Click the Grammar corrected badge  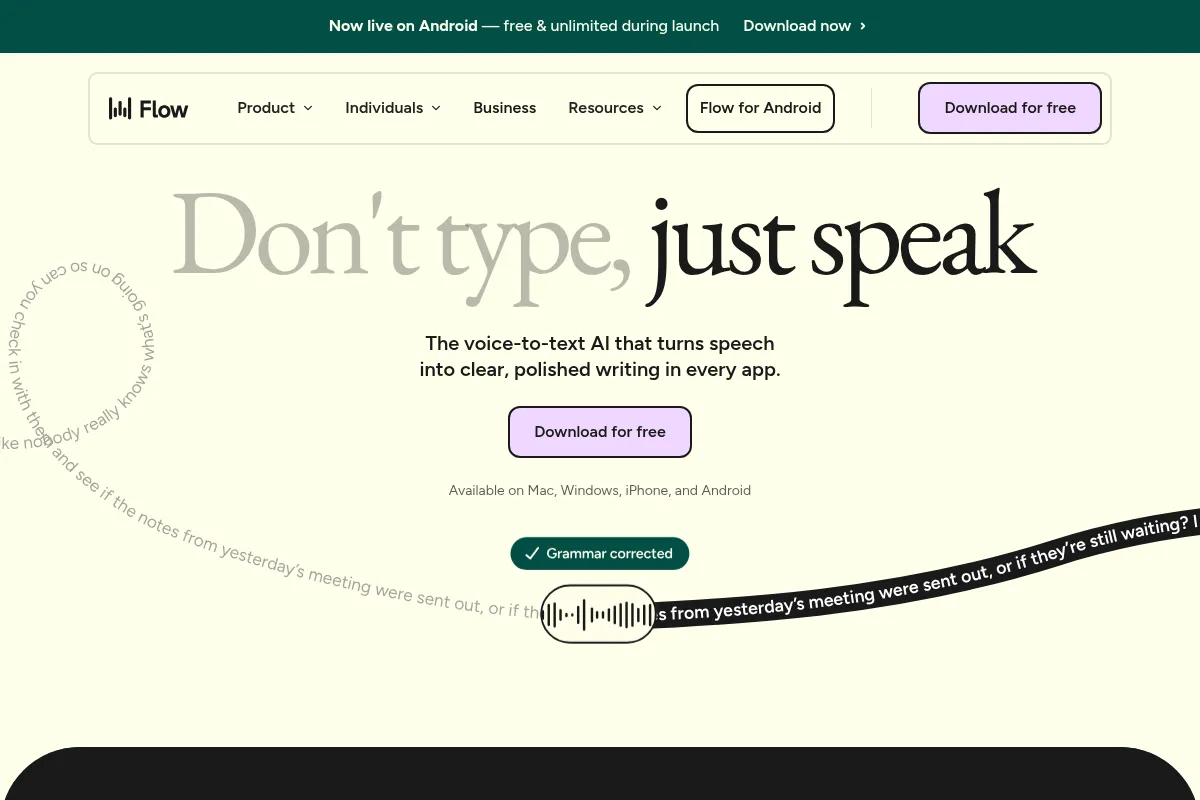[x=600, y=553]
